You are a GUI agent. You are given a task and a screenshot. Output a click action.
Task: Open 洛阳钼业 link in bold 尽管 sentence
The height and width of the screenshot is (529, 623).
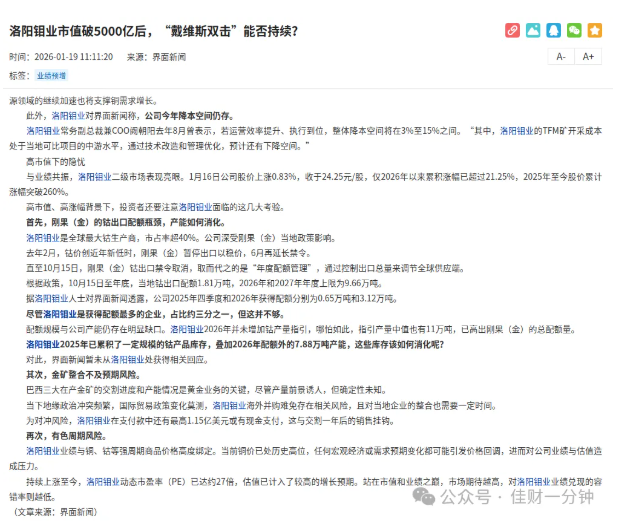tap(60, 314)
